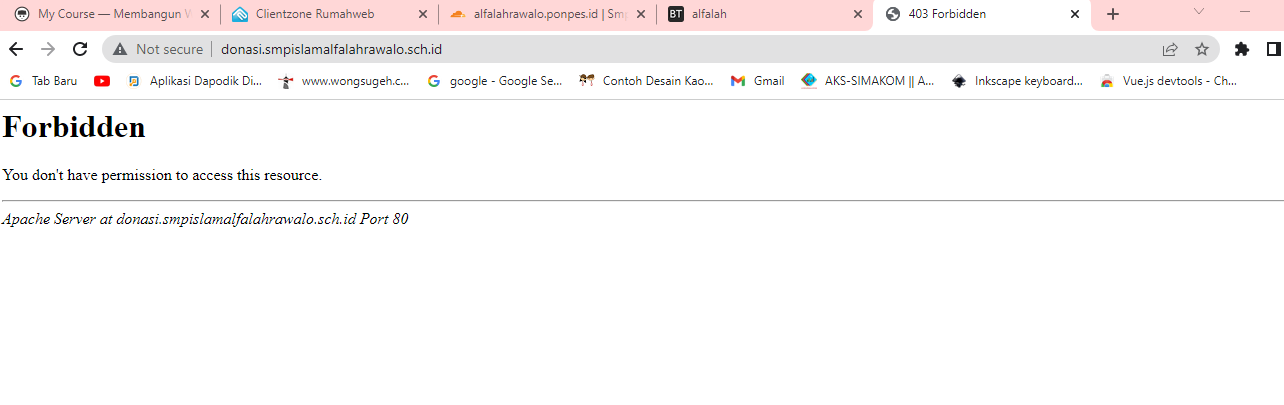Open Vue.js devtools bookmark
Viewport: 1284px width, 405px height.
(x=1169, y=81)
